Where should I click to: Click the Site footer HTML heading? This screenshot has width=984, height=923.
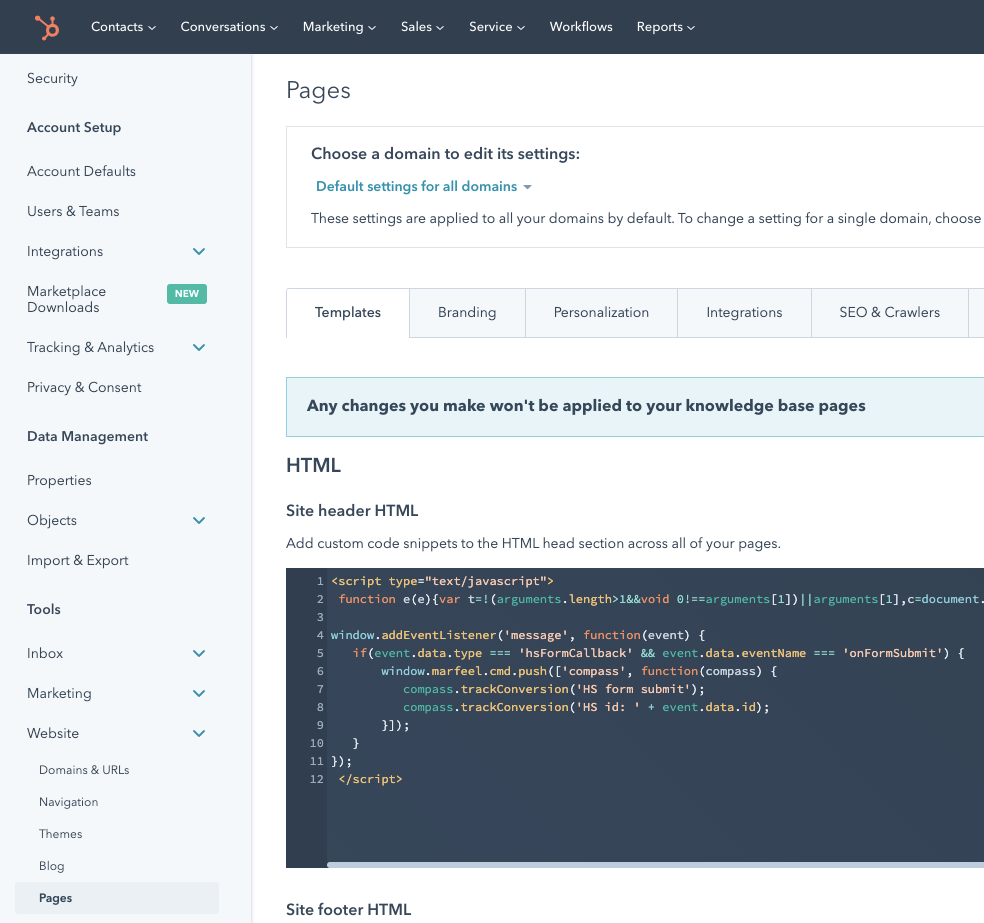click(x=348, y=909)
